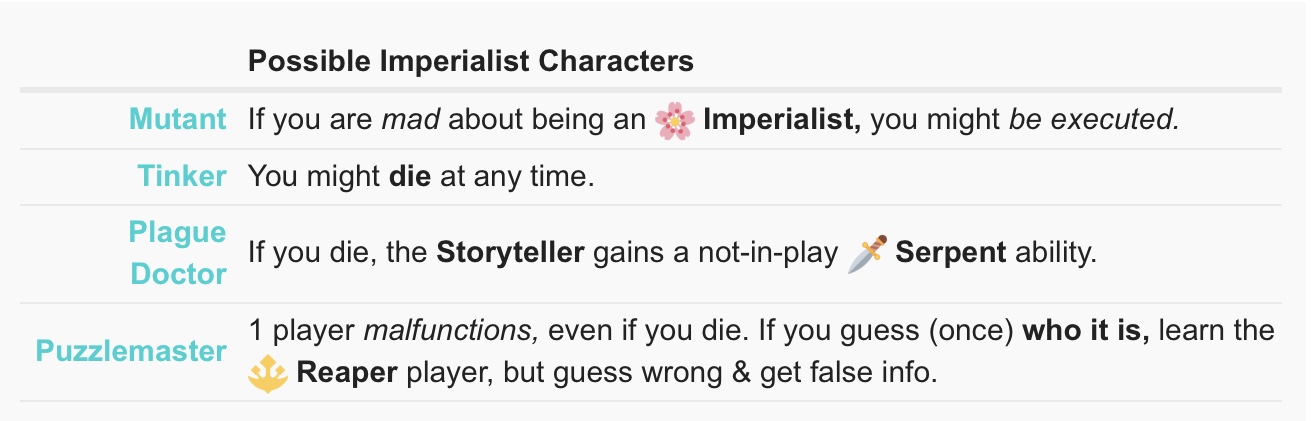Click the bold Imperialist text
The width and height of the screenshot is (1311, 421).
[782, 120]
